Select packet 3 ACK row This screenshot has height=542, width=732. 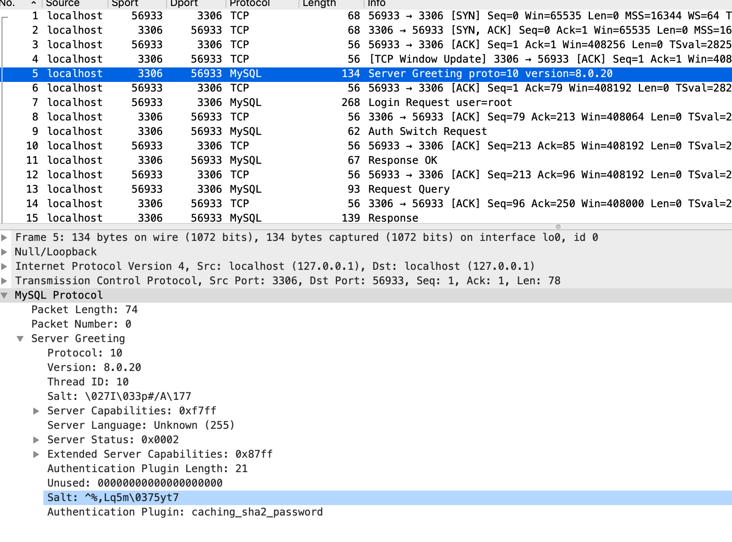point(366,45)
